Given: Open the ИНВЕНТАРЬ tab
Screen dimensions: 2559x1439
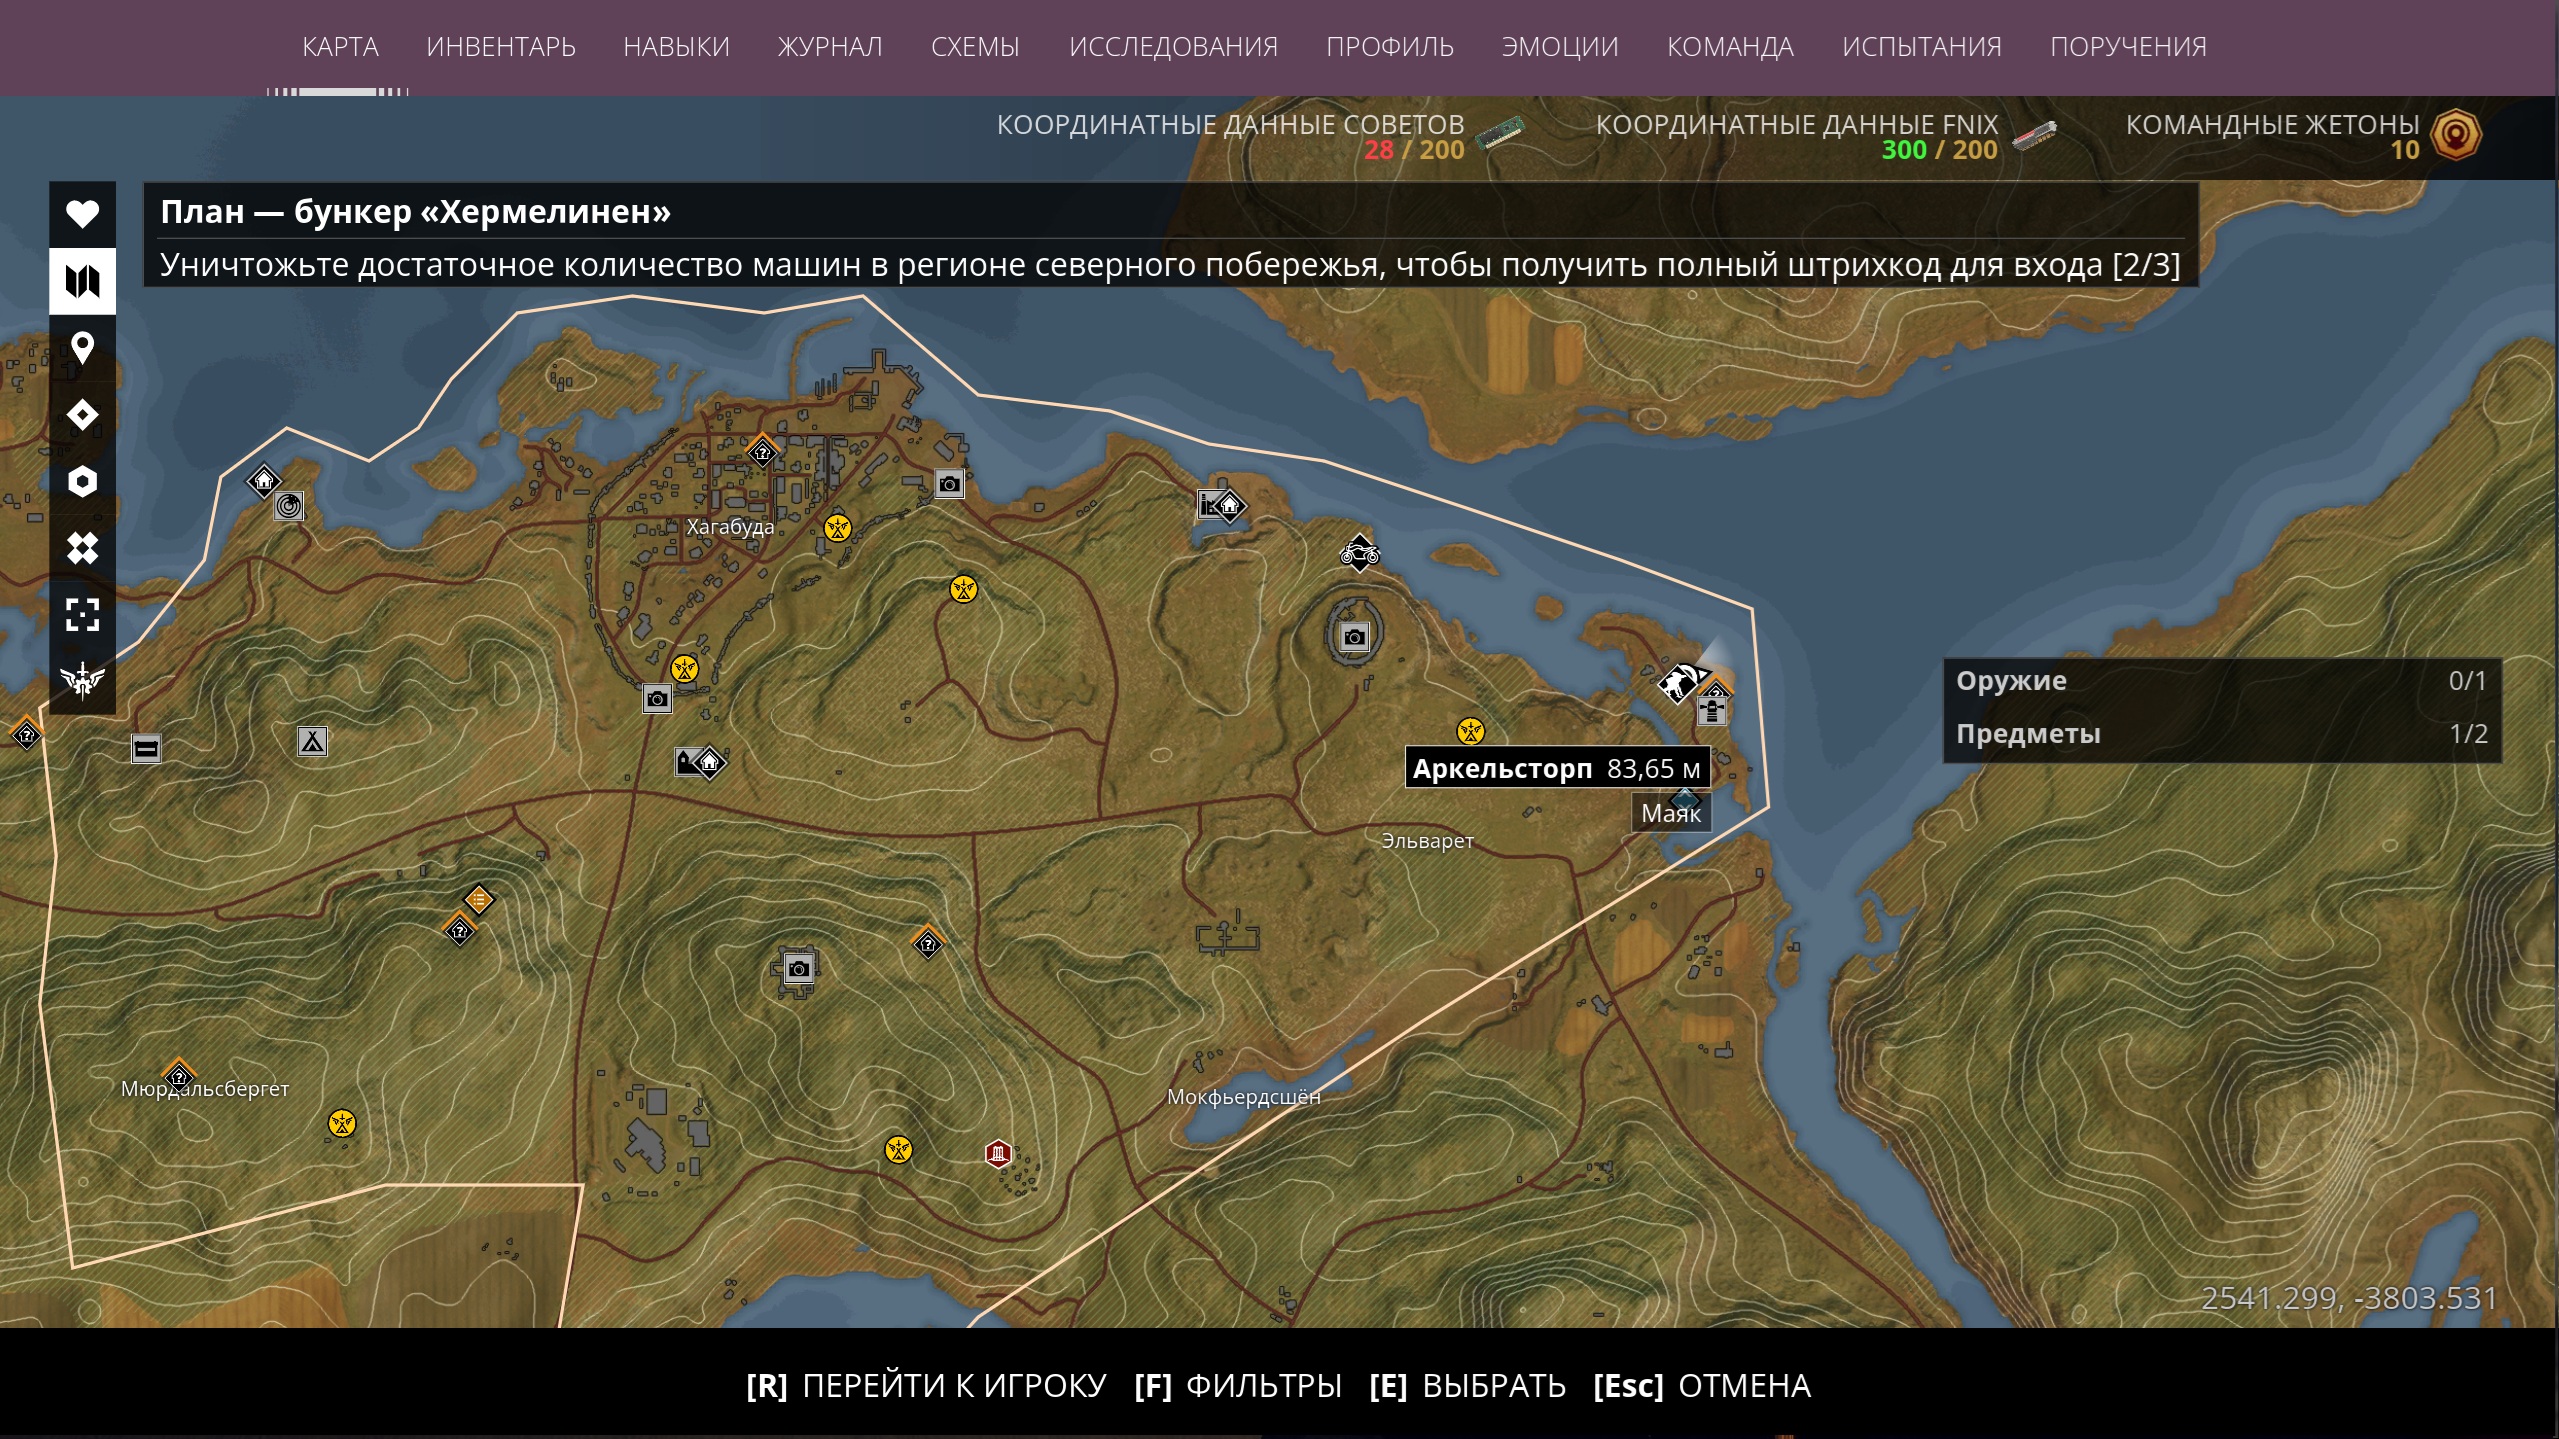Looking at the screenshot, I should coord(501,47).
